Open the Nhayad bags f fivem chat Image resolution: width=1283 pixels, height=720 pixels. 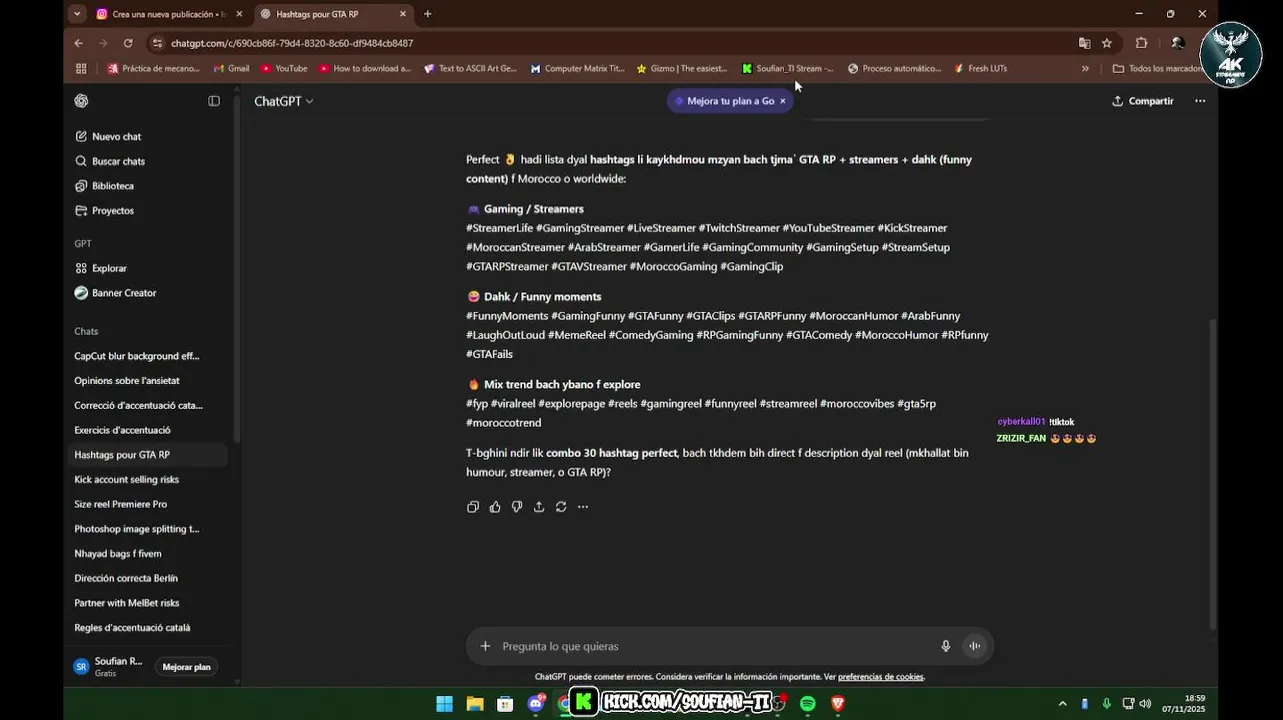click(118, 554)
